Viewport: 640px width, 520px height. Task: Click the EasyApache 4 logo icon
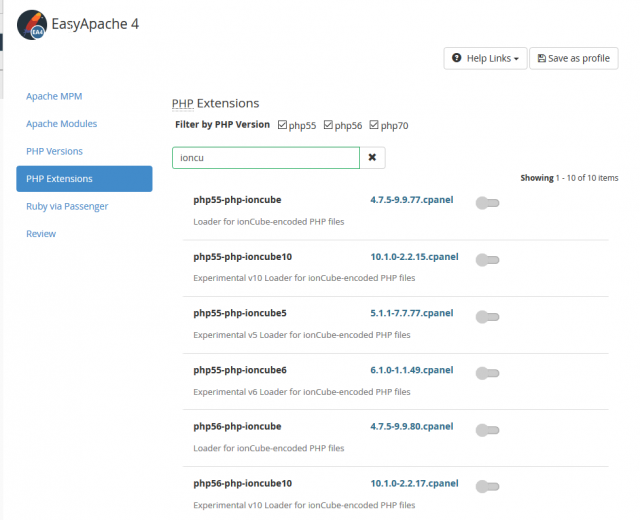tap(32, 25)
